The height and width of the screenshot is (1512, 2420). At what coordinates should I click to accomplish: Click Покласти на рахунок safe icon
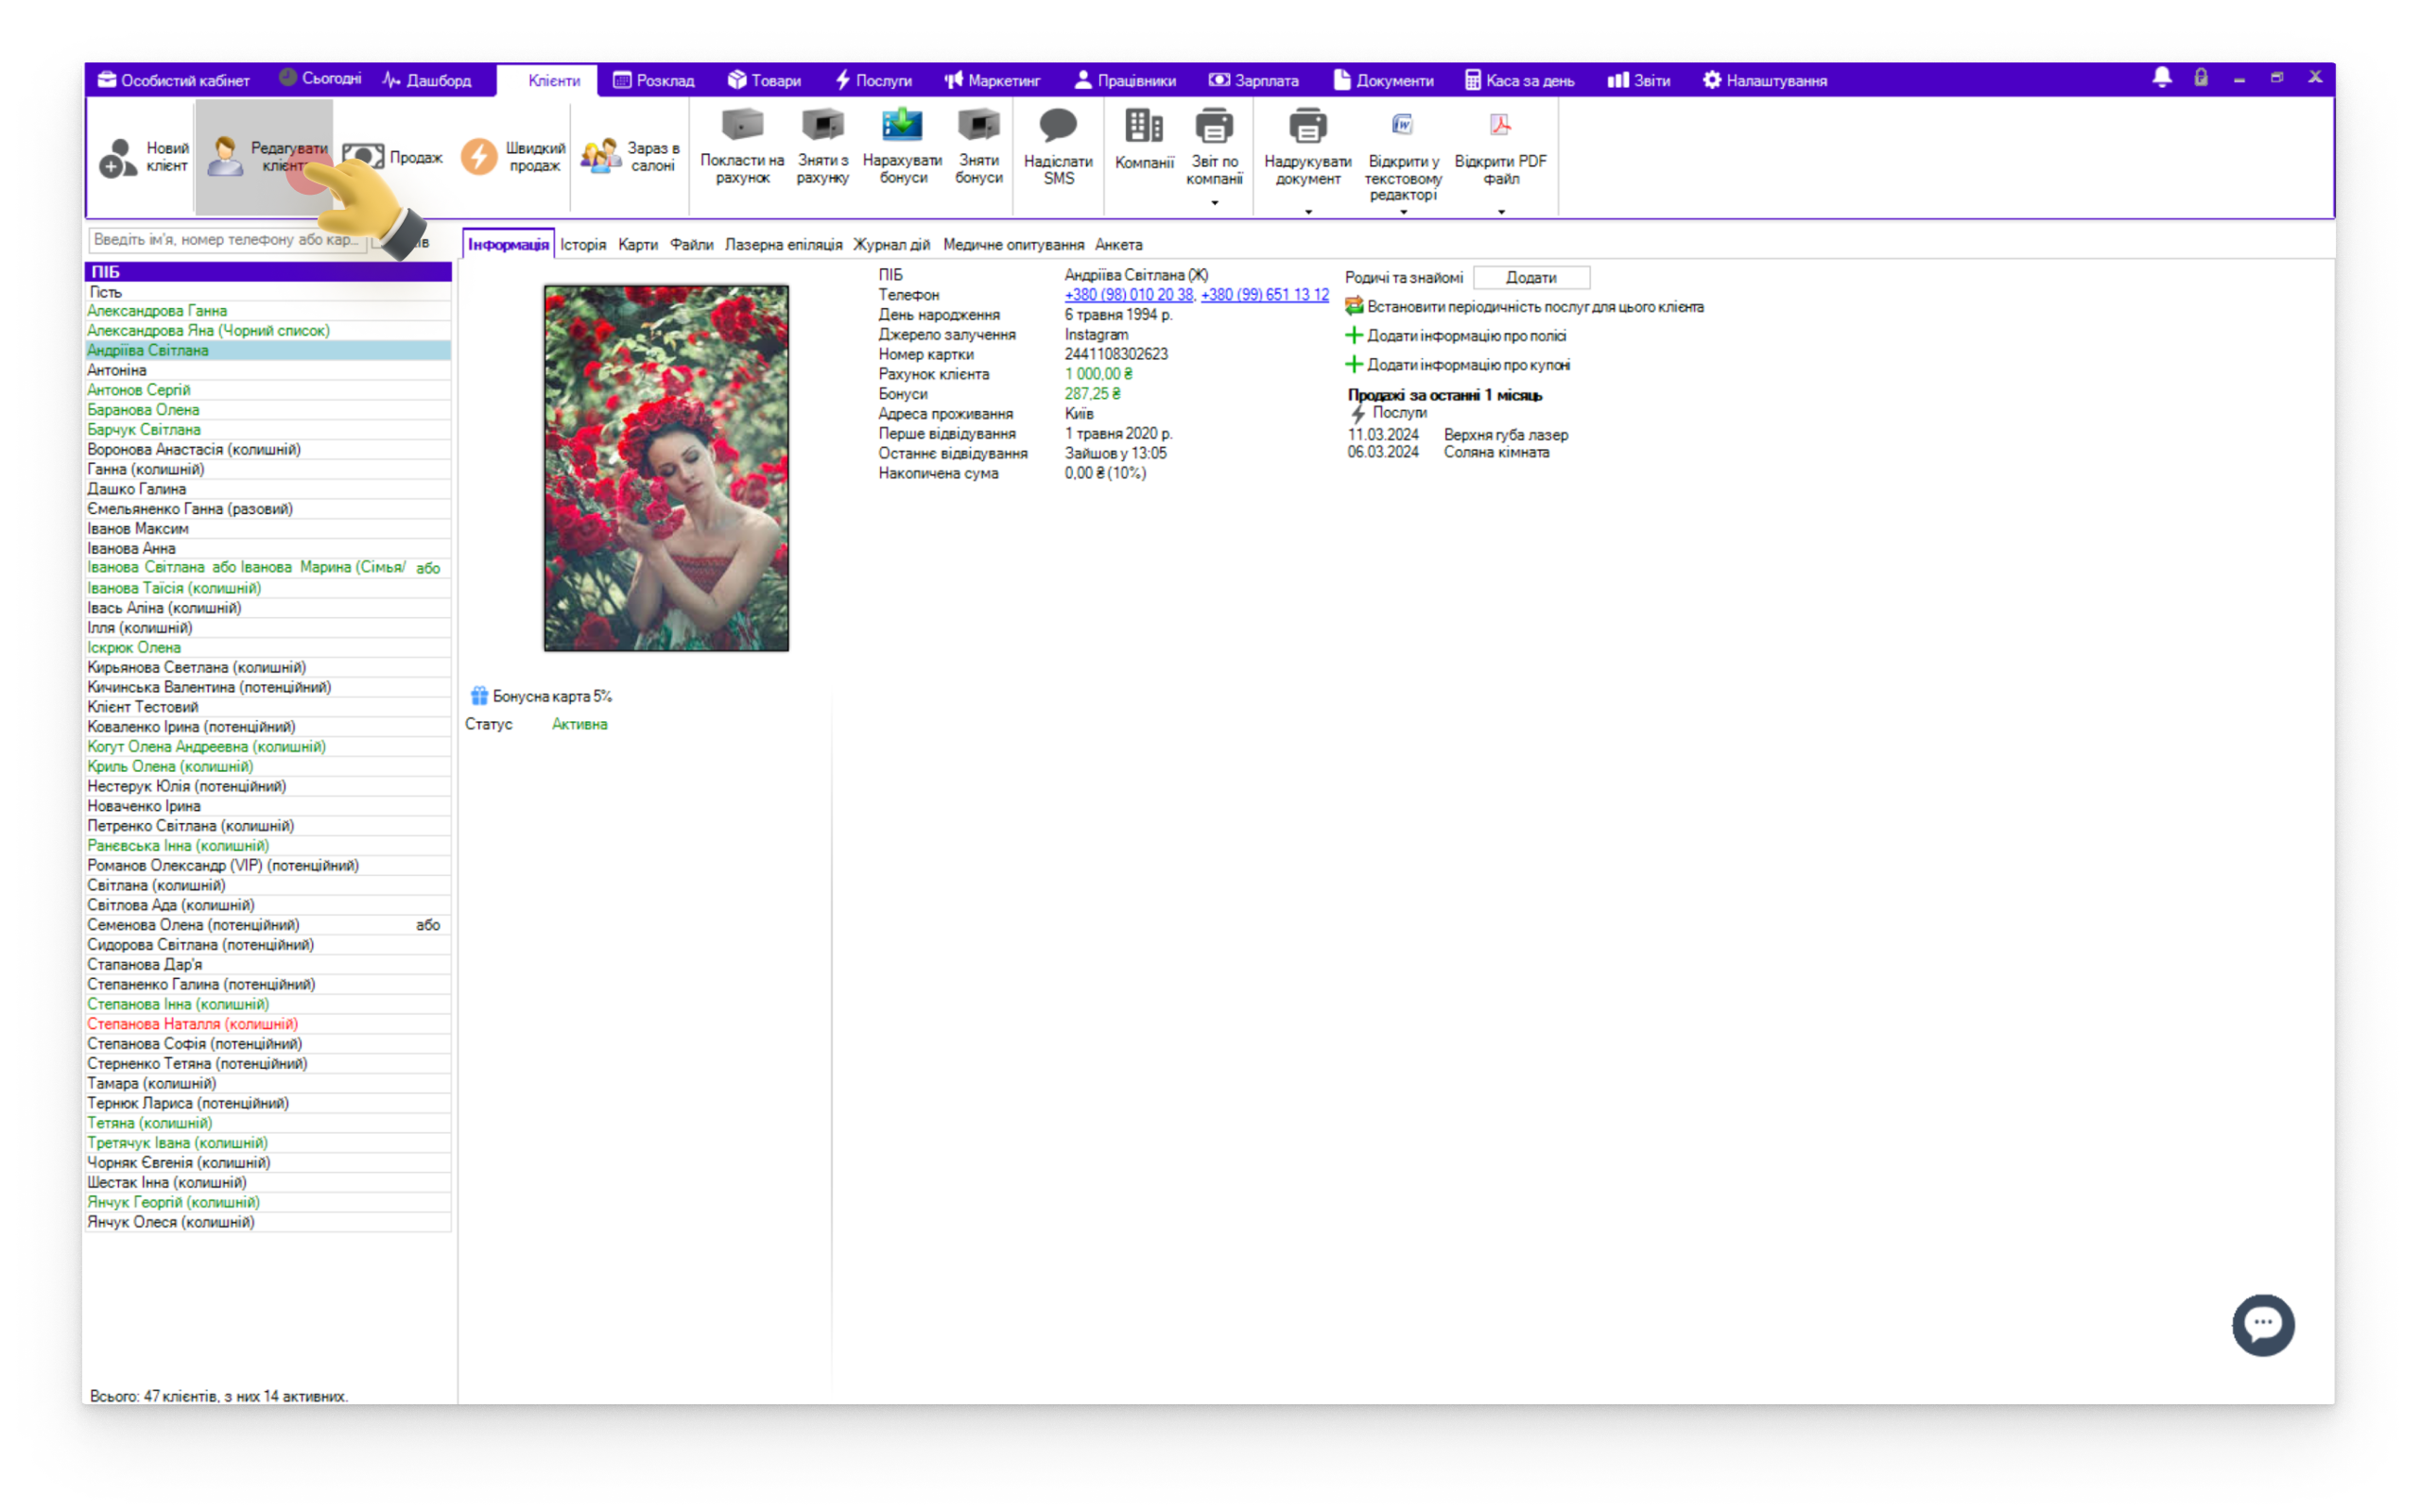(742, 126)
